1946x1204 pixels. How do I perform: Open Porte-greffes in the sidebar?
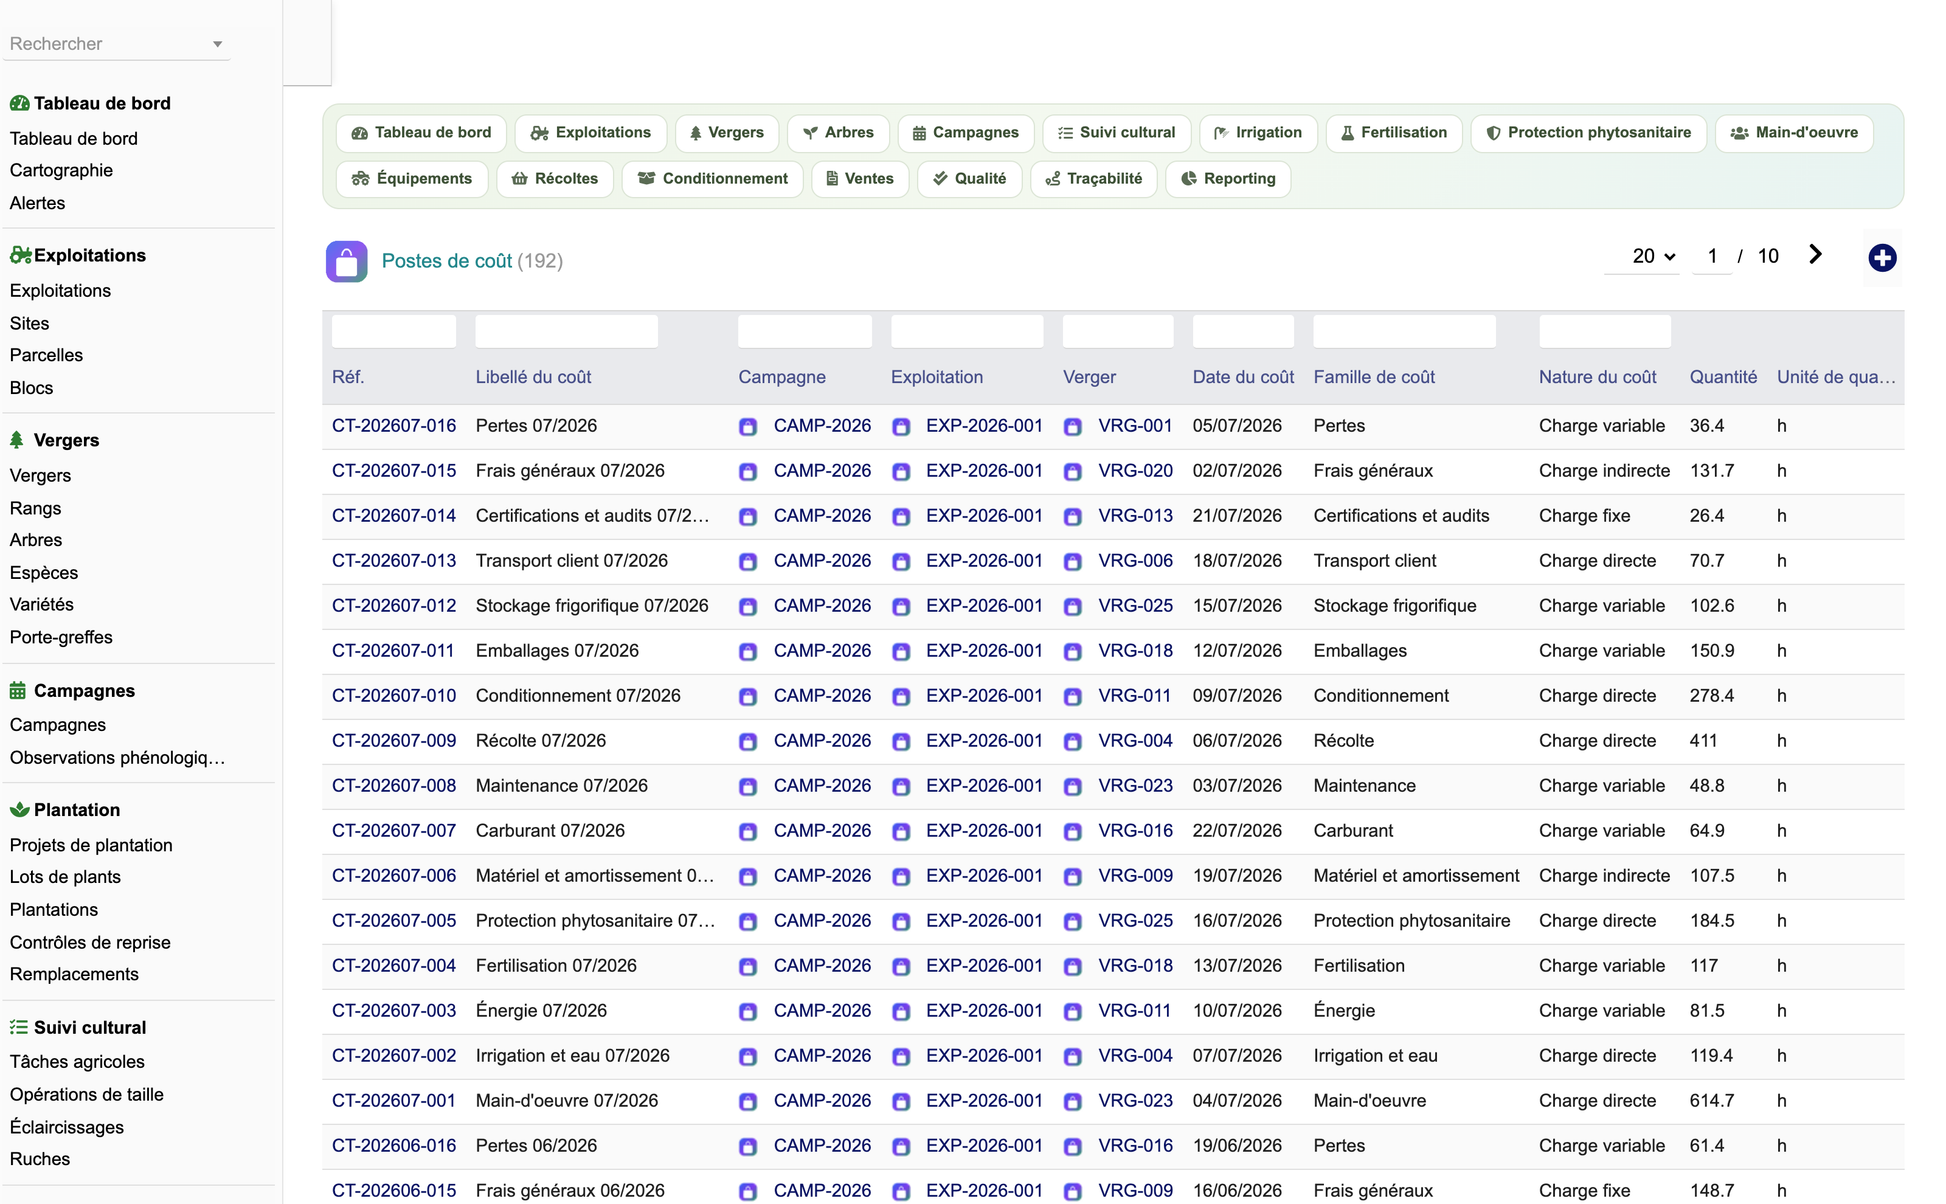61,637
